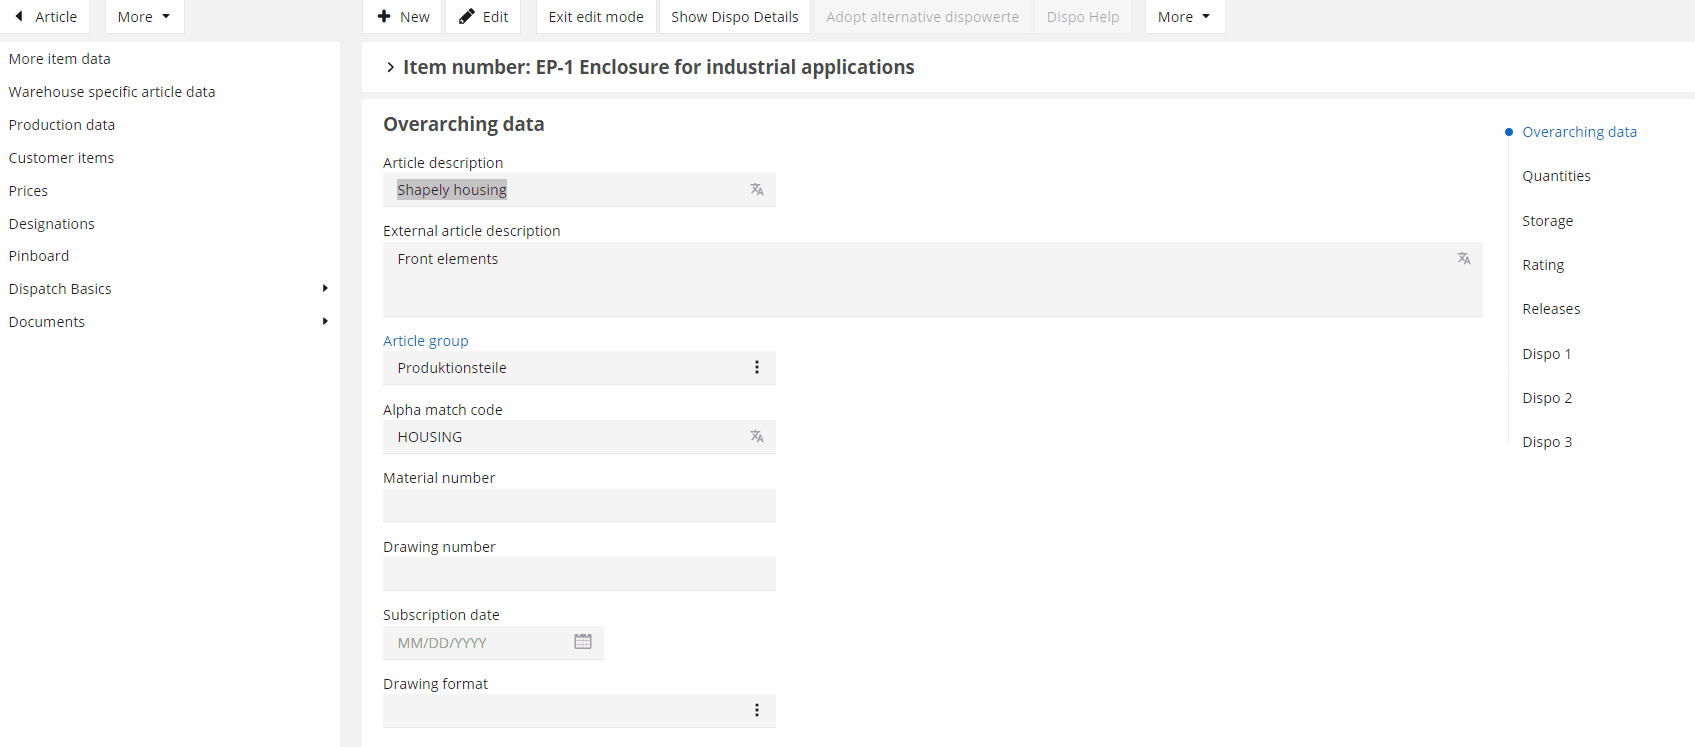Click Exit edit mode button
Viewport: 1695px width, 747px height.
pyautogui.click(x=596, y=16)
